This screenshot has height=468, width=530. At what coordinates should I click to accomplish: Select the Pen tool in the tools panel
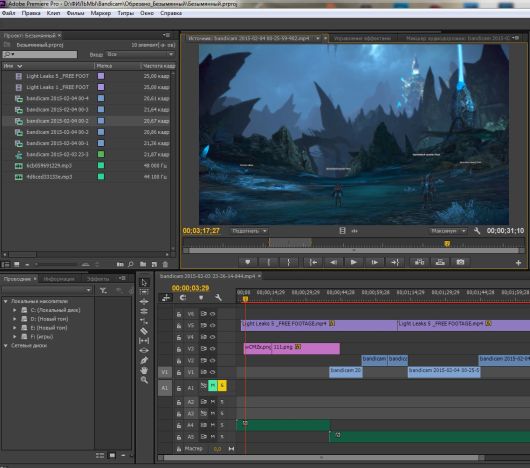[144, 360]
